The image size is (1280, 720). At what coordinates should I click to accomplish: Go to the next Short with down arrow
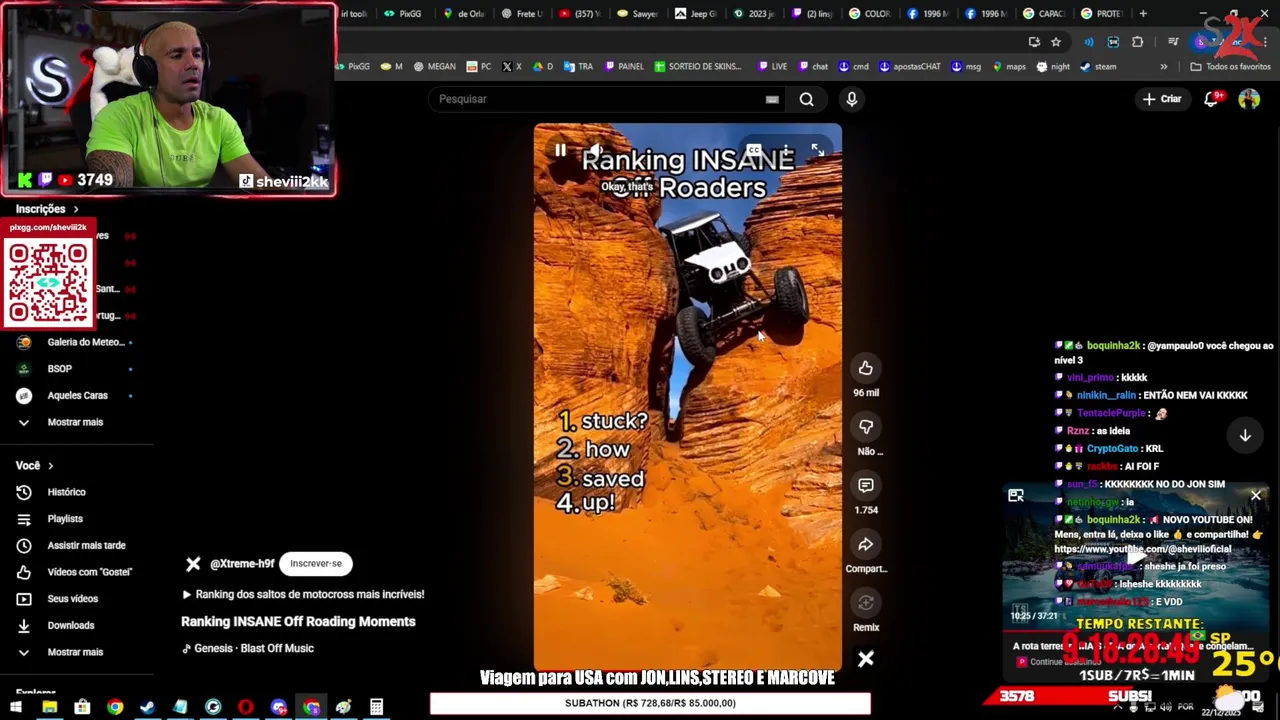tap(1245, 436)
